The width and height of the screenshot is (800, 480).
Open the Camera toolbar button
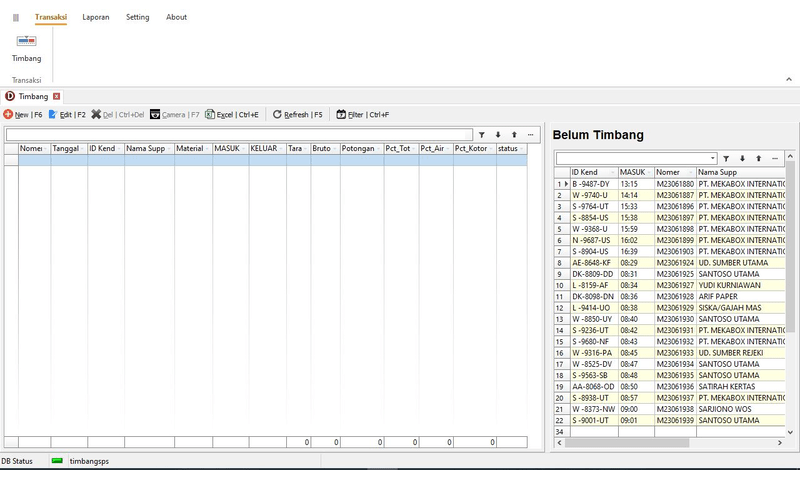coord(174,115)
